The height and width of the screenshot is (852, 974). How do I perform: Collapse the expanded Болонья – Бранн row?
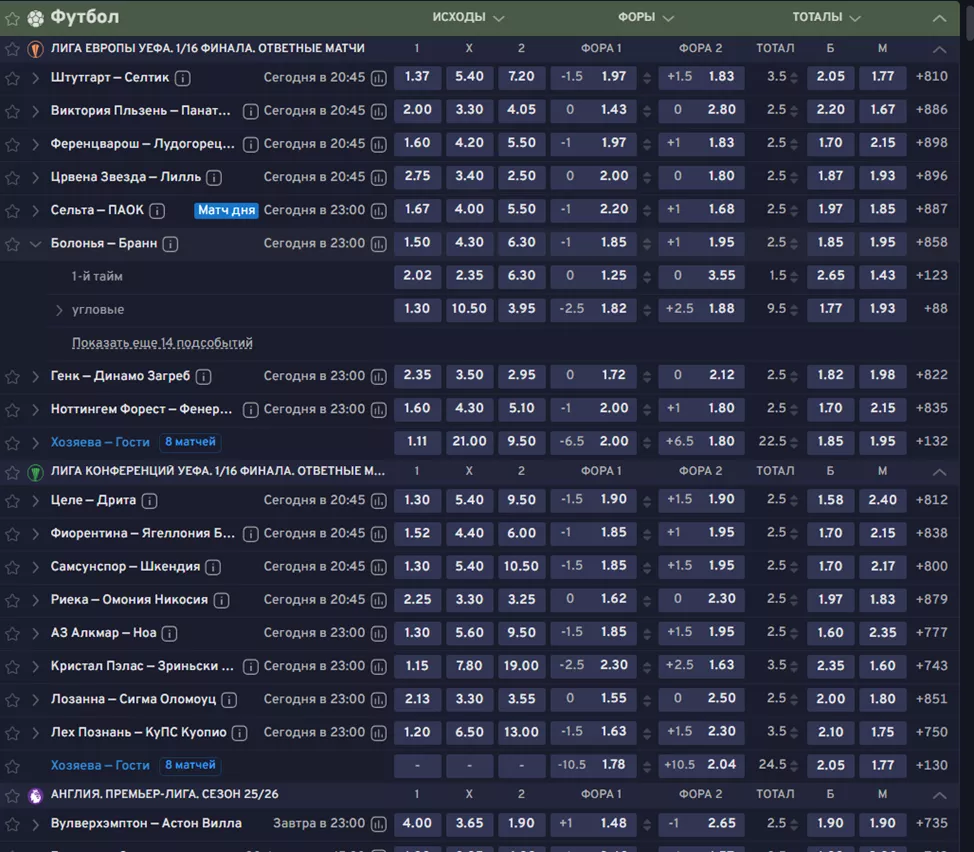[x=36, y=243]
